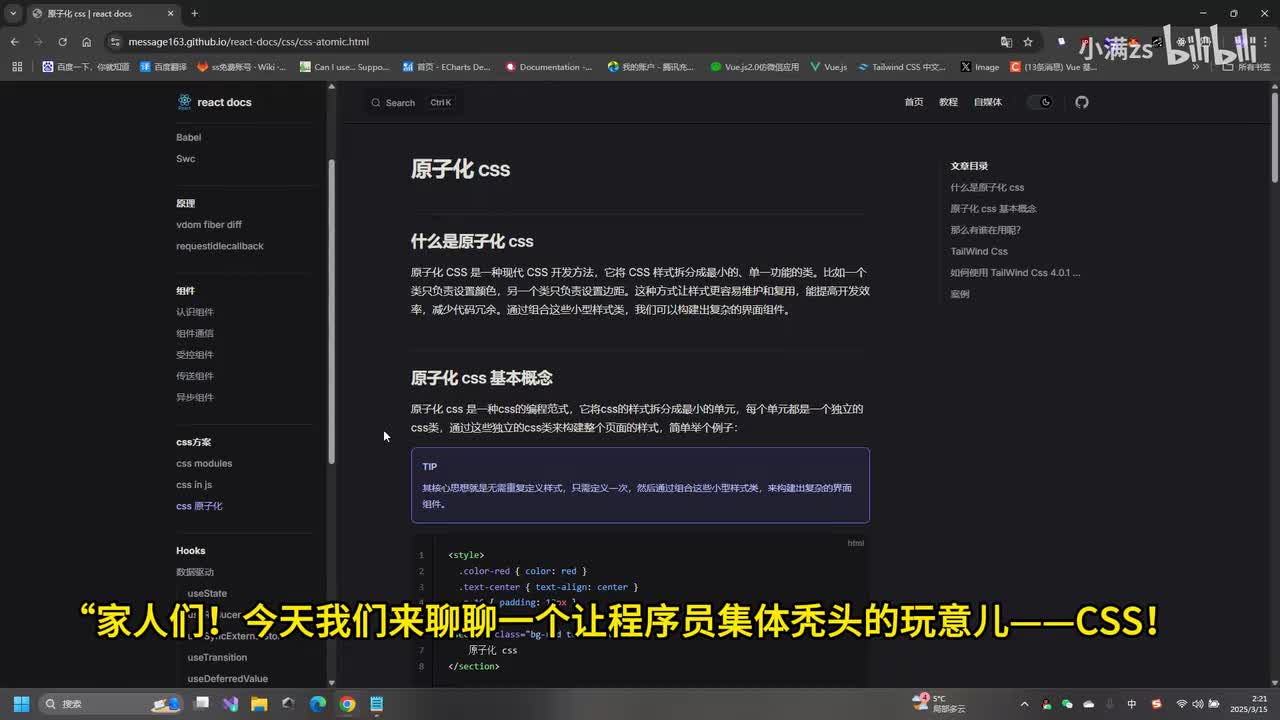Open vdom fiber diff sidebar page

point(209,225)
